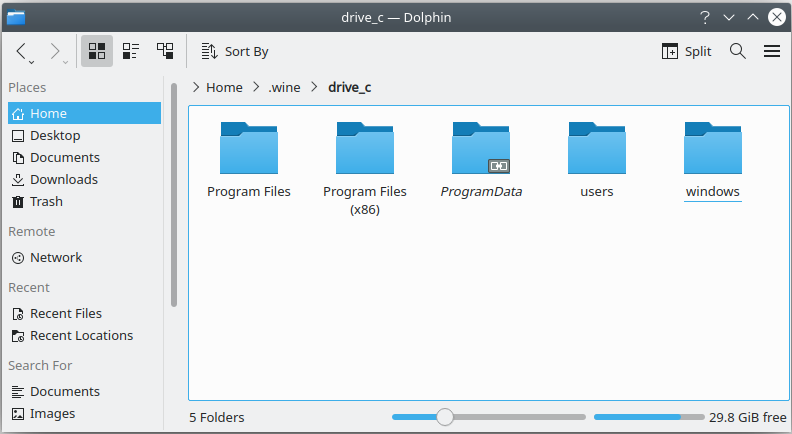Click the 'ProgramData' folder name
This screenshot has width=792, height=434.
pos(481,191)
